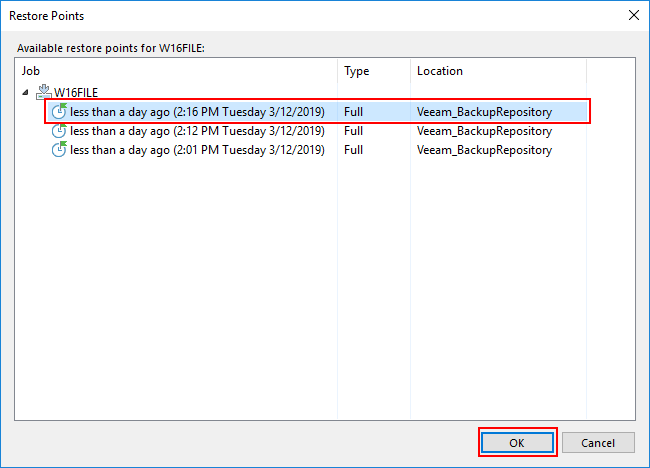Click Full type of 2:01 PM row
The height and width of the screenshot is (468, 650).
(x=354, y=150)
